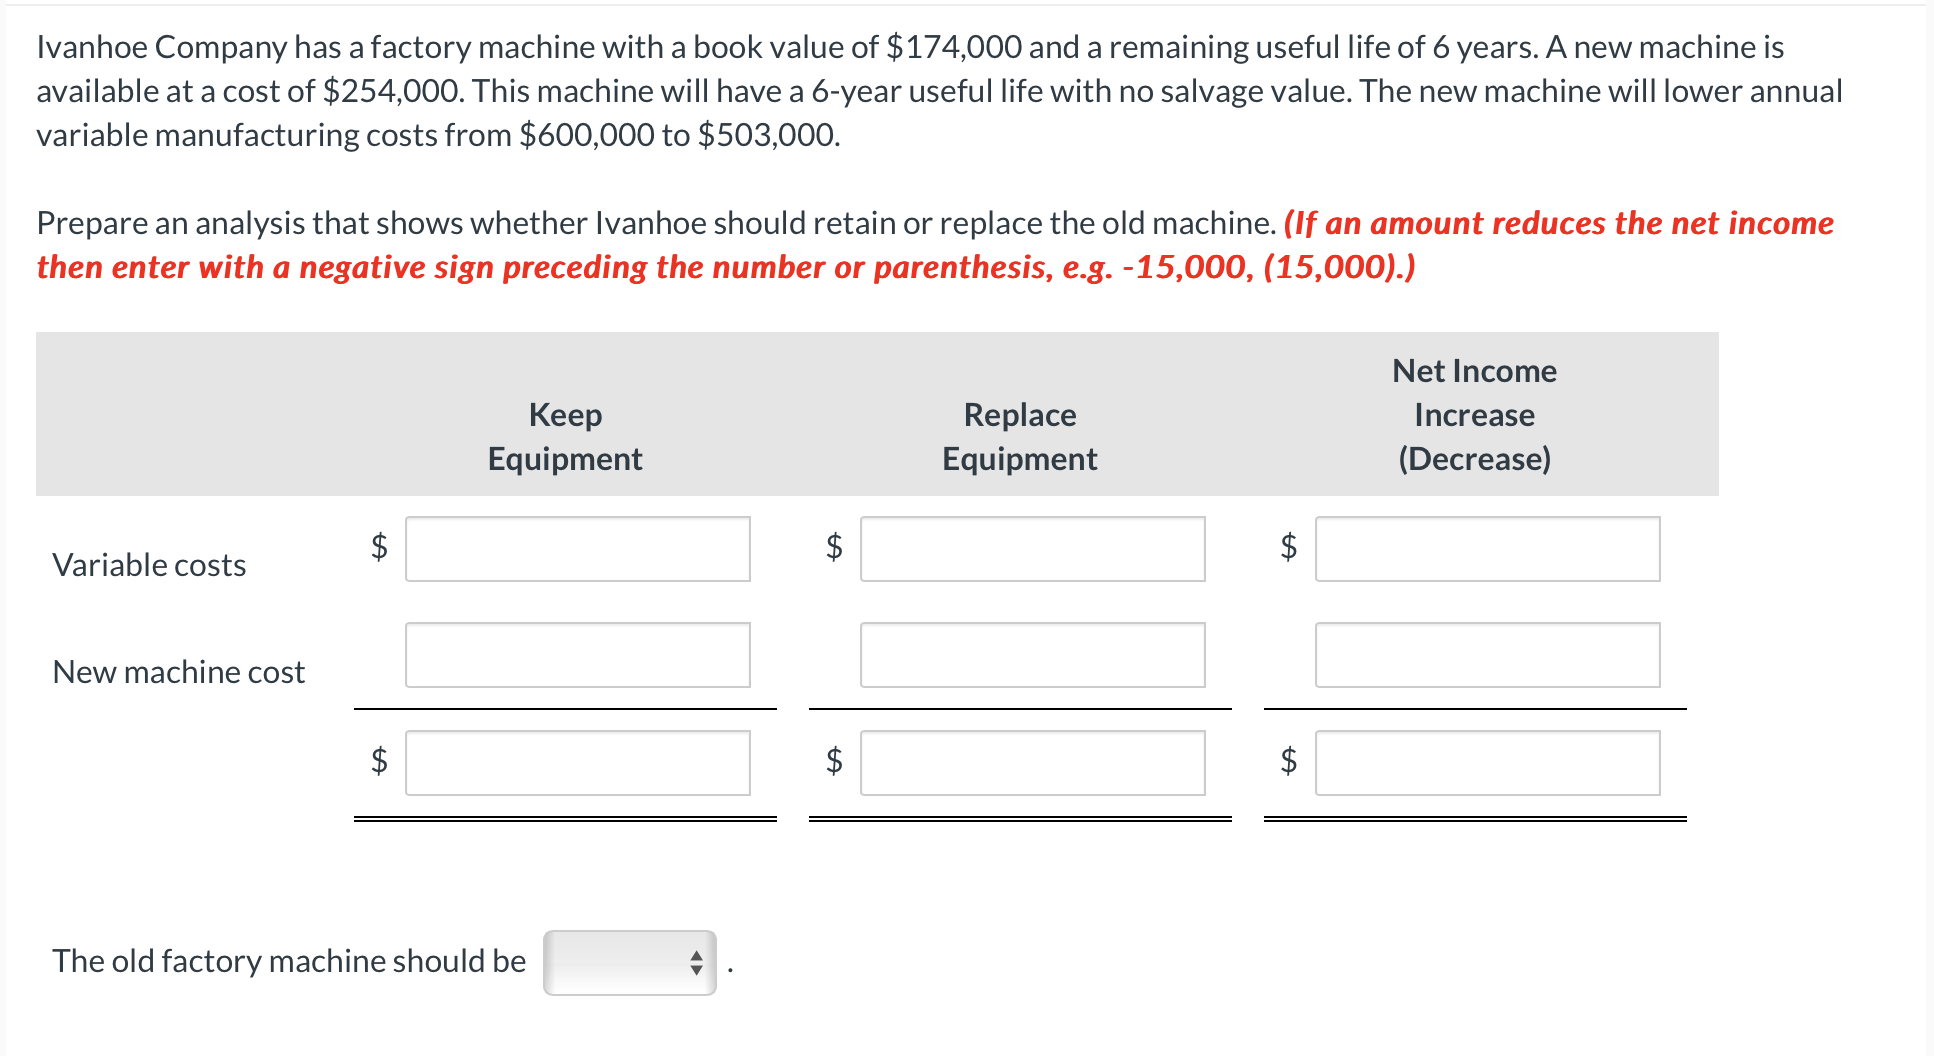This screenshot has height=1056, width=1934.
Task: Select the Keep Equipment New machine cost field
Action: point(578,655)
